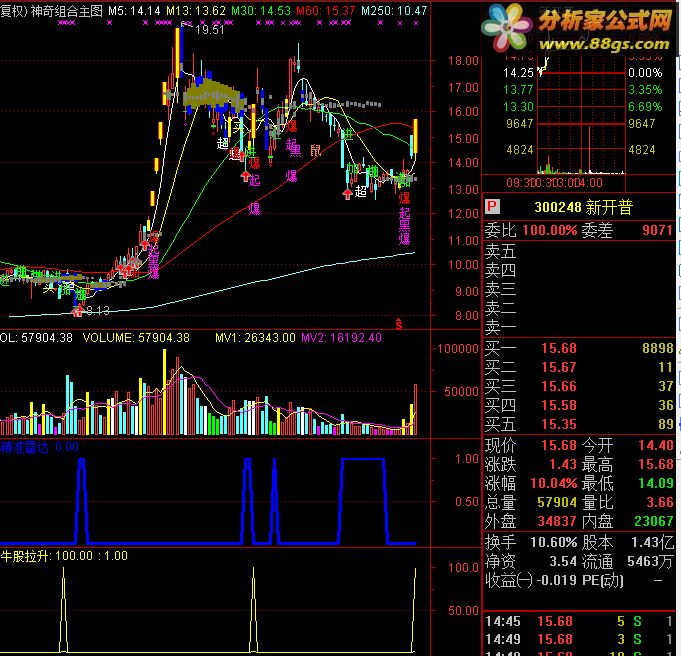Click the M250: 10.47 moving average label
681x656 pixels.
tap(394, 11)
